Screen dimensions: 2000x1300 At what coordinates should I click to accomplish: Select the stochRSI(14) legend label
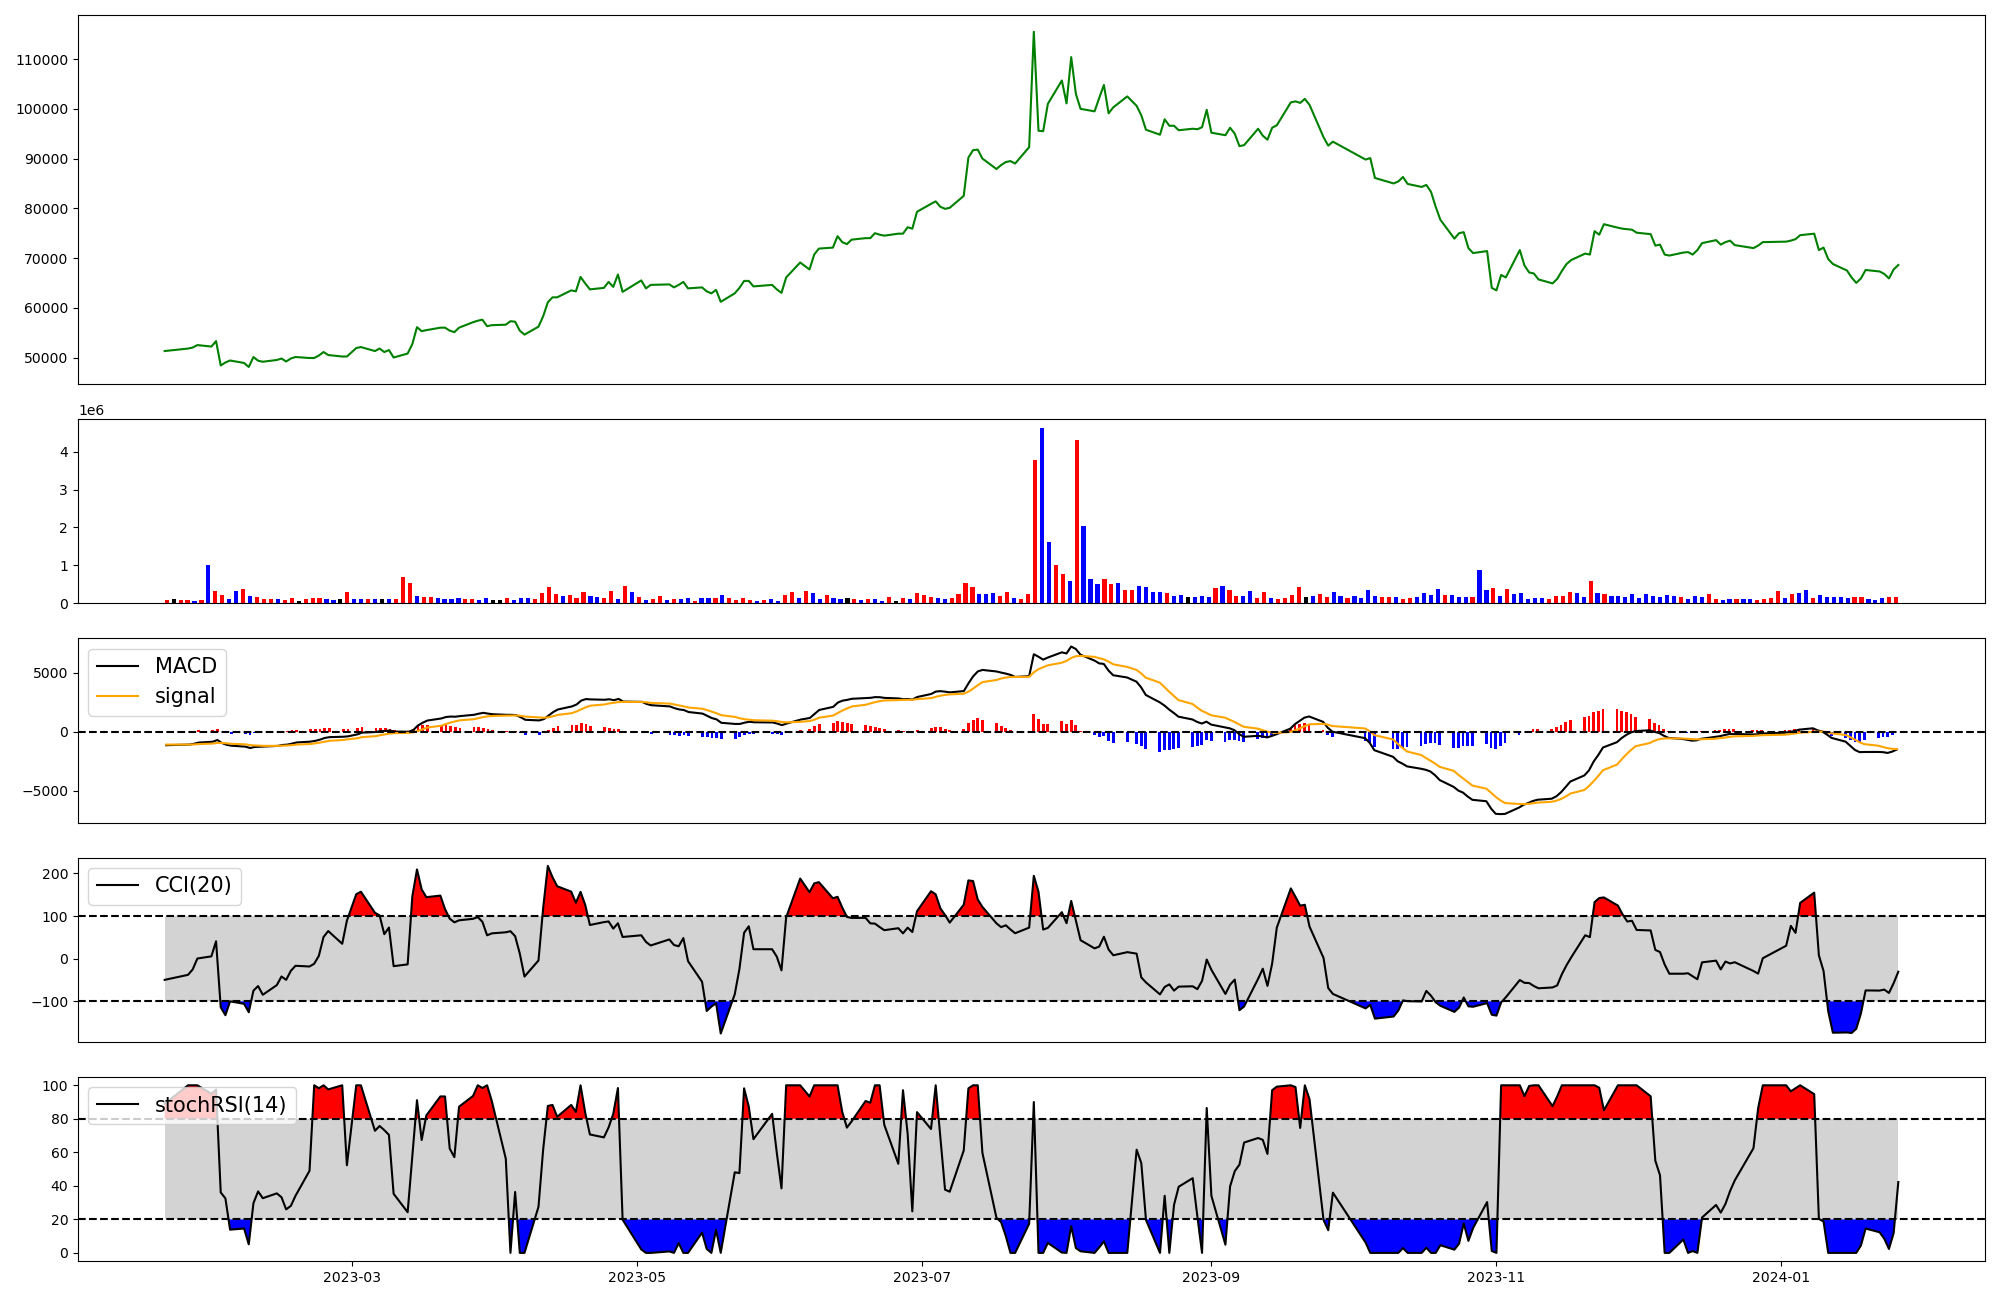tap(220, 1105)
